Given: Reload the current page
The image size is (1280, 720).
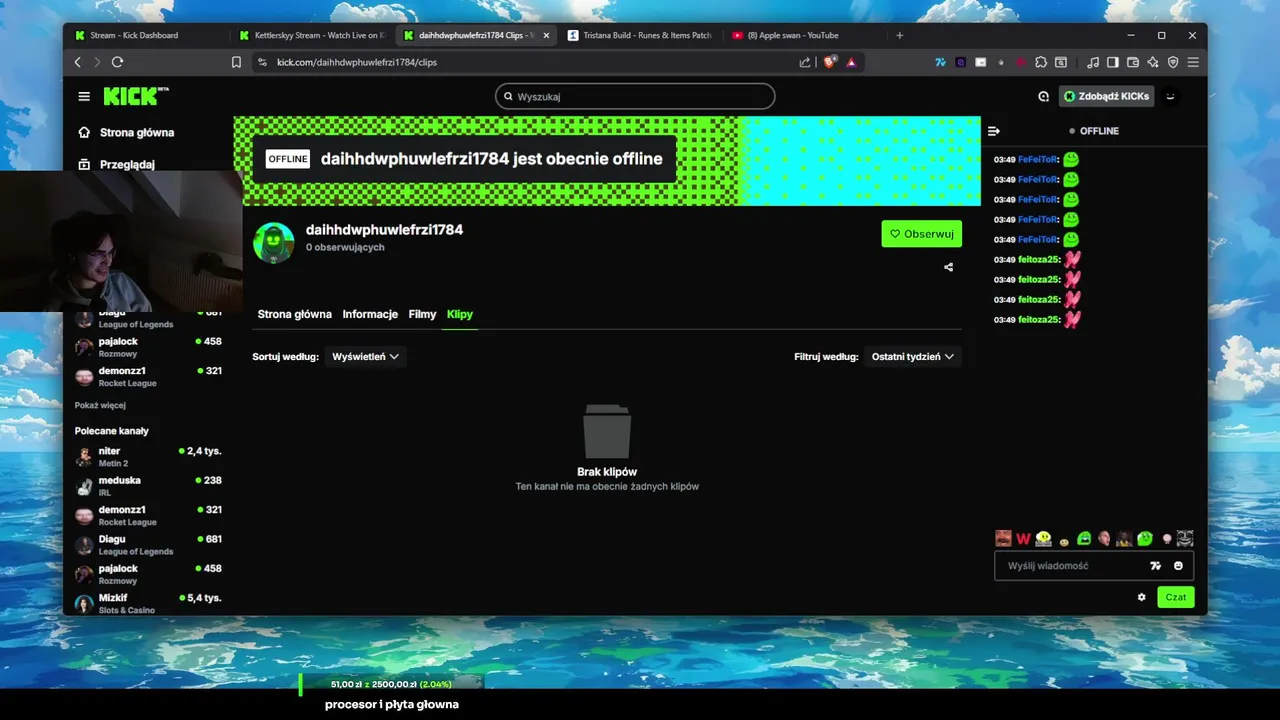Looking at the screenshot, I should 117,62.
